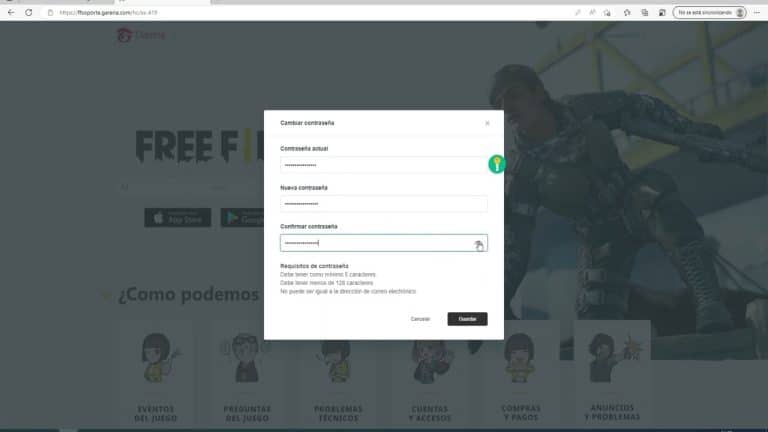Viewport: 768px width, 432px height.
Task: Open the Eventos del Juego category
Action: (156, 373)
